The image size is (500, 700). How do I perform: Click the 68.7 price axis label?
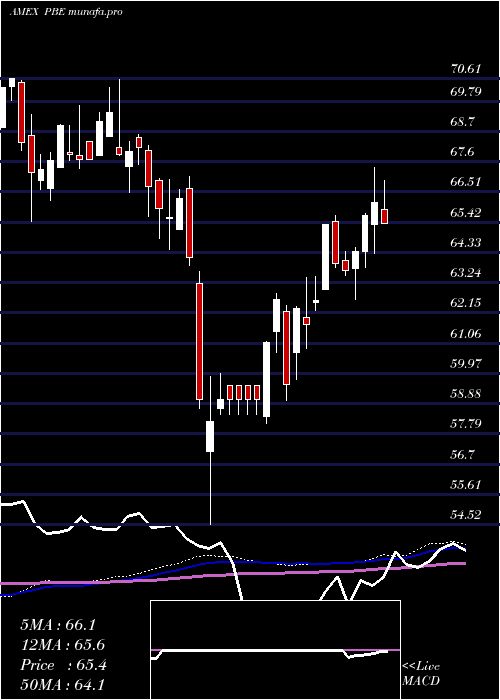pyautogui.click(x=462, y=122)
